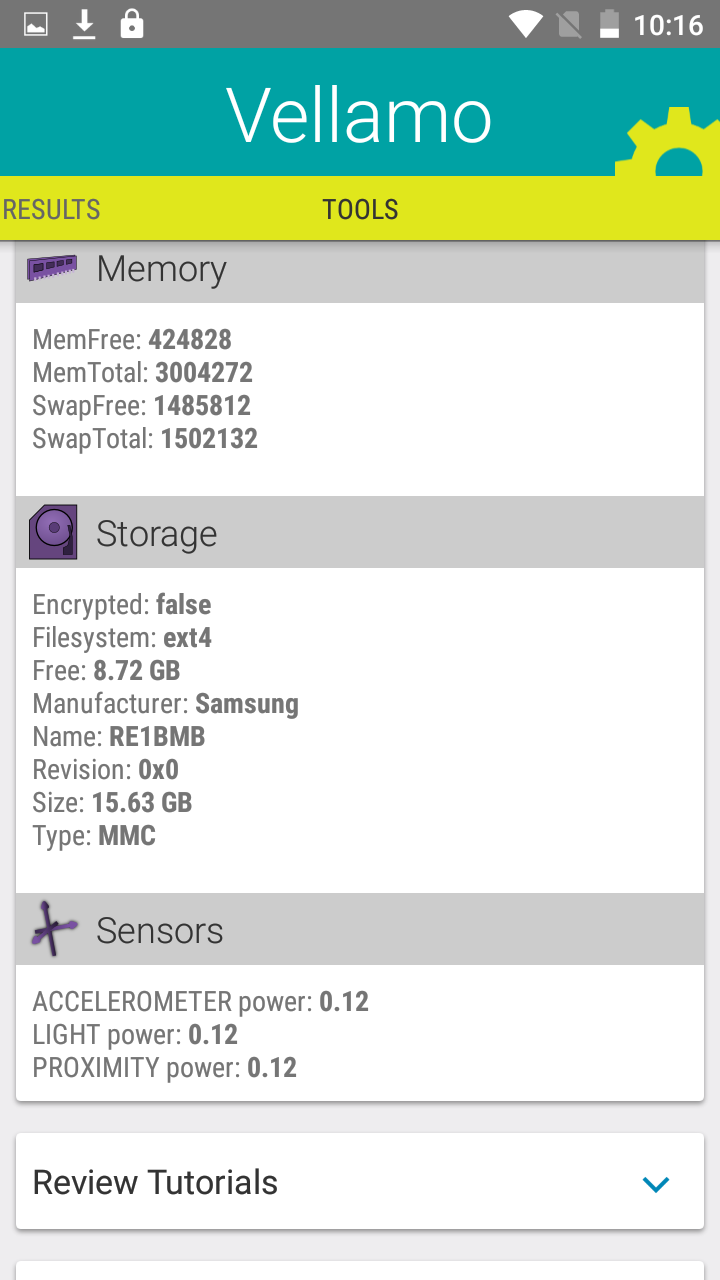Open the Review Tutorials card
Viewport: 720px width, 1280px height.
tap(300, 1182)
